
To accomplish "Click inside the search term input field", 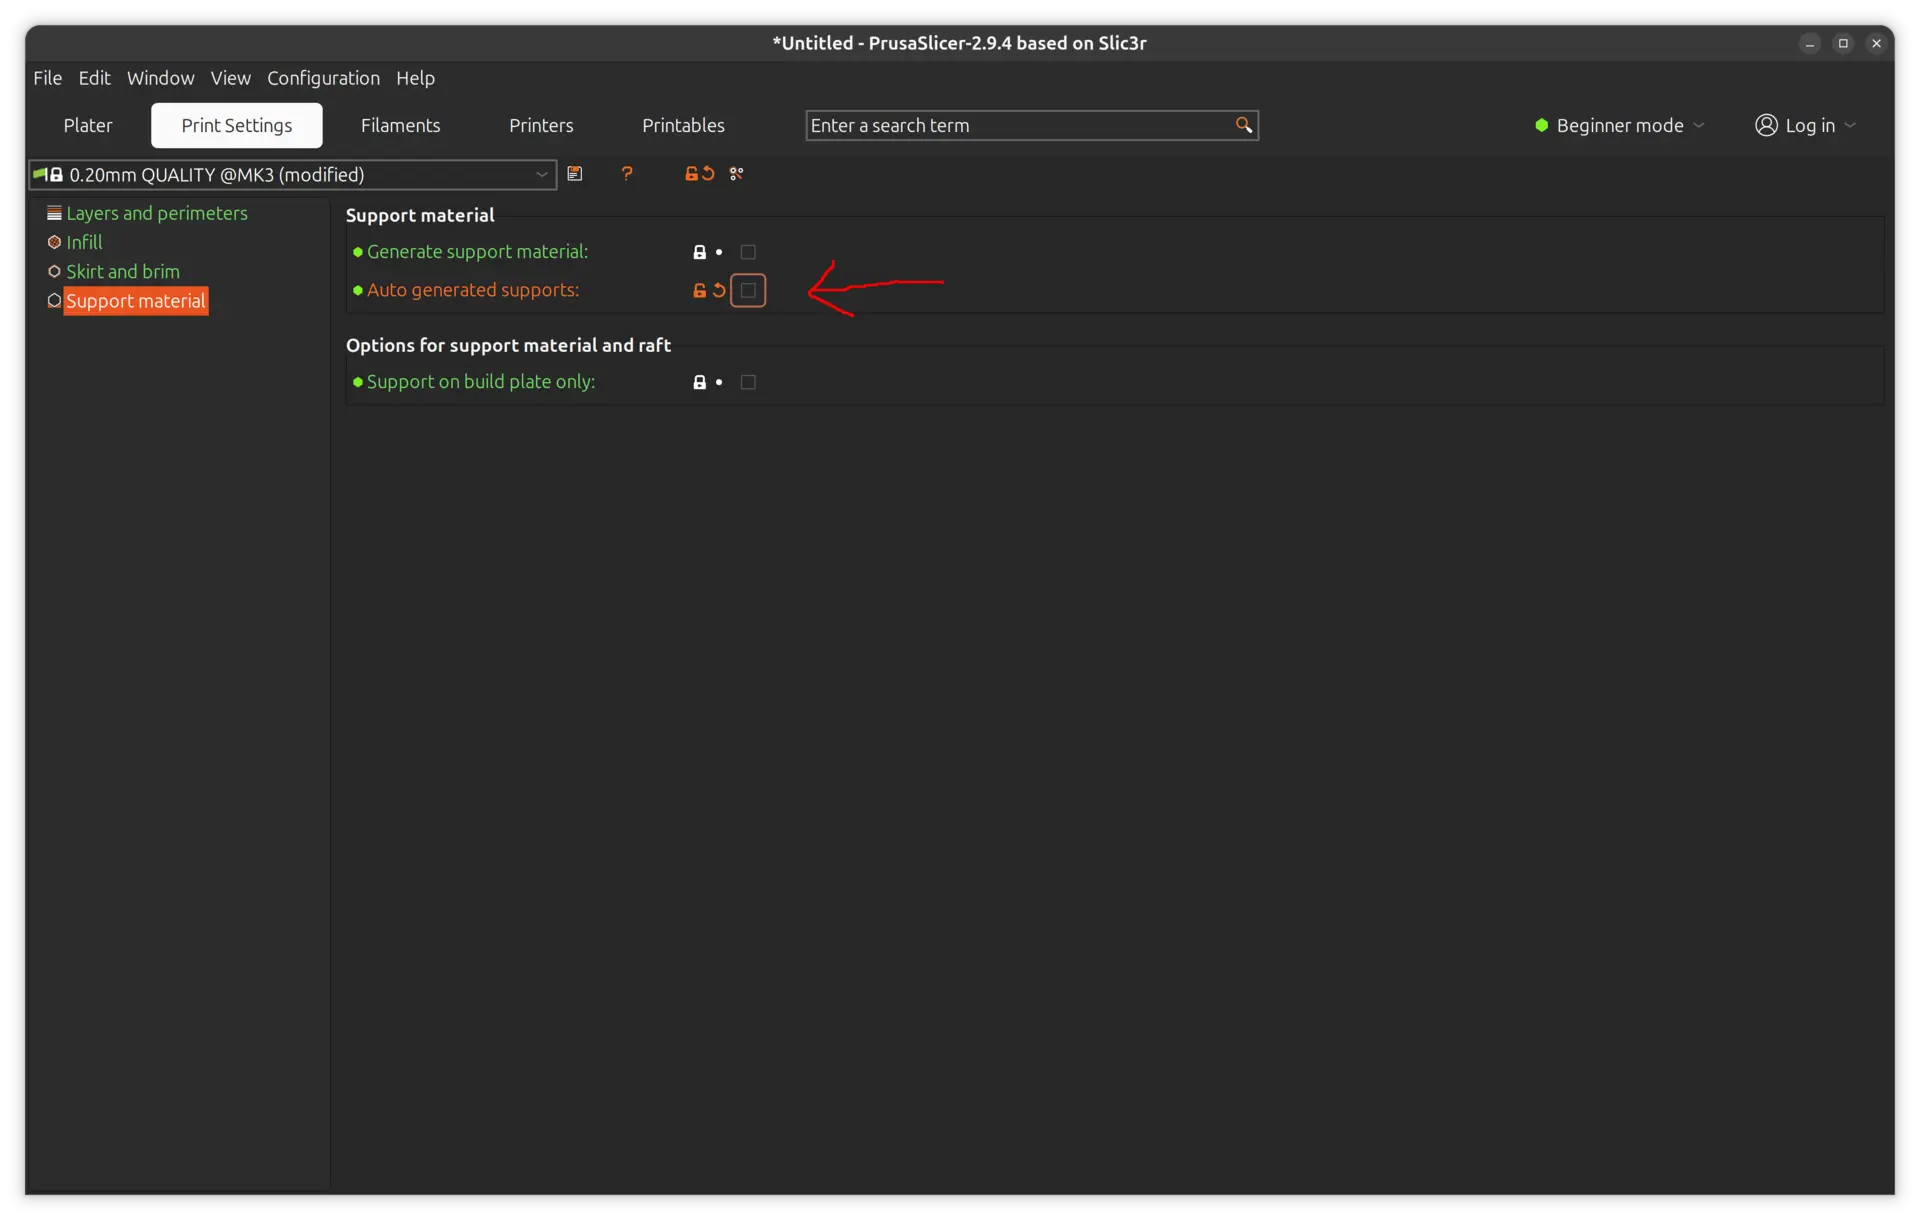I will click(x=1000, y=125).
